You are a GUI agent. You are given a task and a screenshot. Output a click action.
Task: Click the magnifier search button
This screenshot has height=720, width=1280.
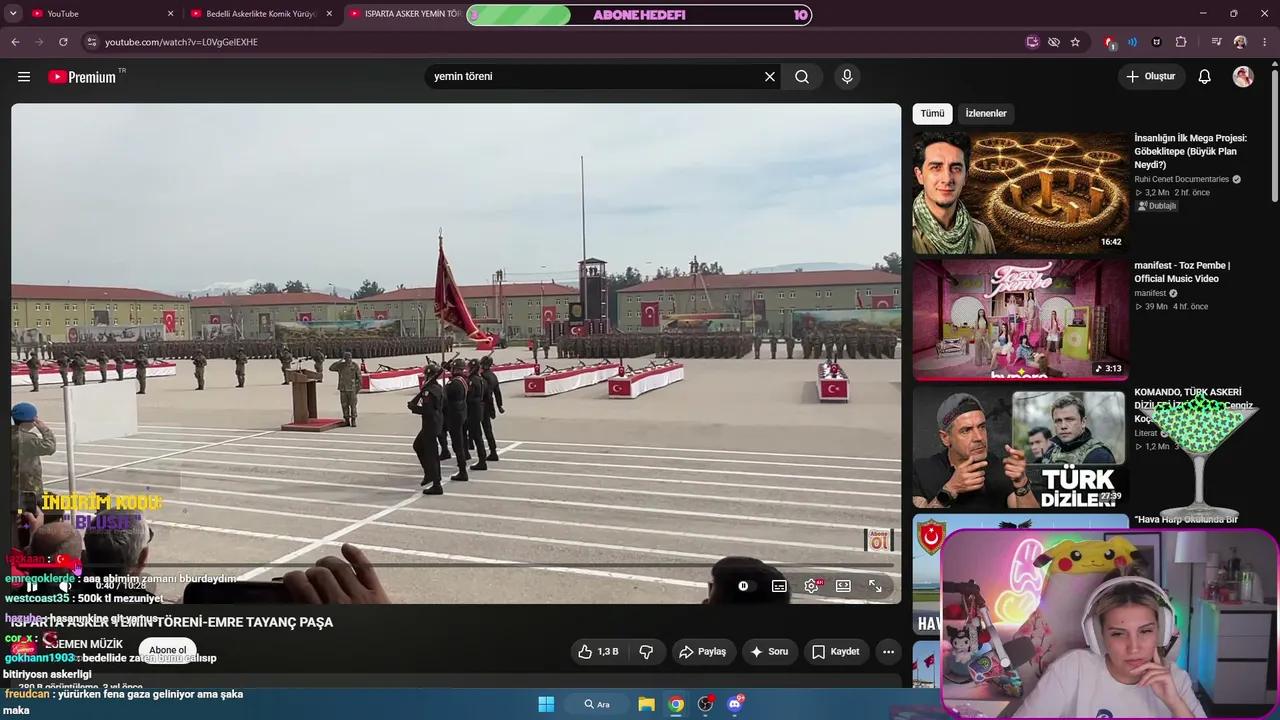click(x=802, y=77)
